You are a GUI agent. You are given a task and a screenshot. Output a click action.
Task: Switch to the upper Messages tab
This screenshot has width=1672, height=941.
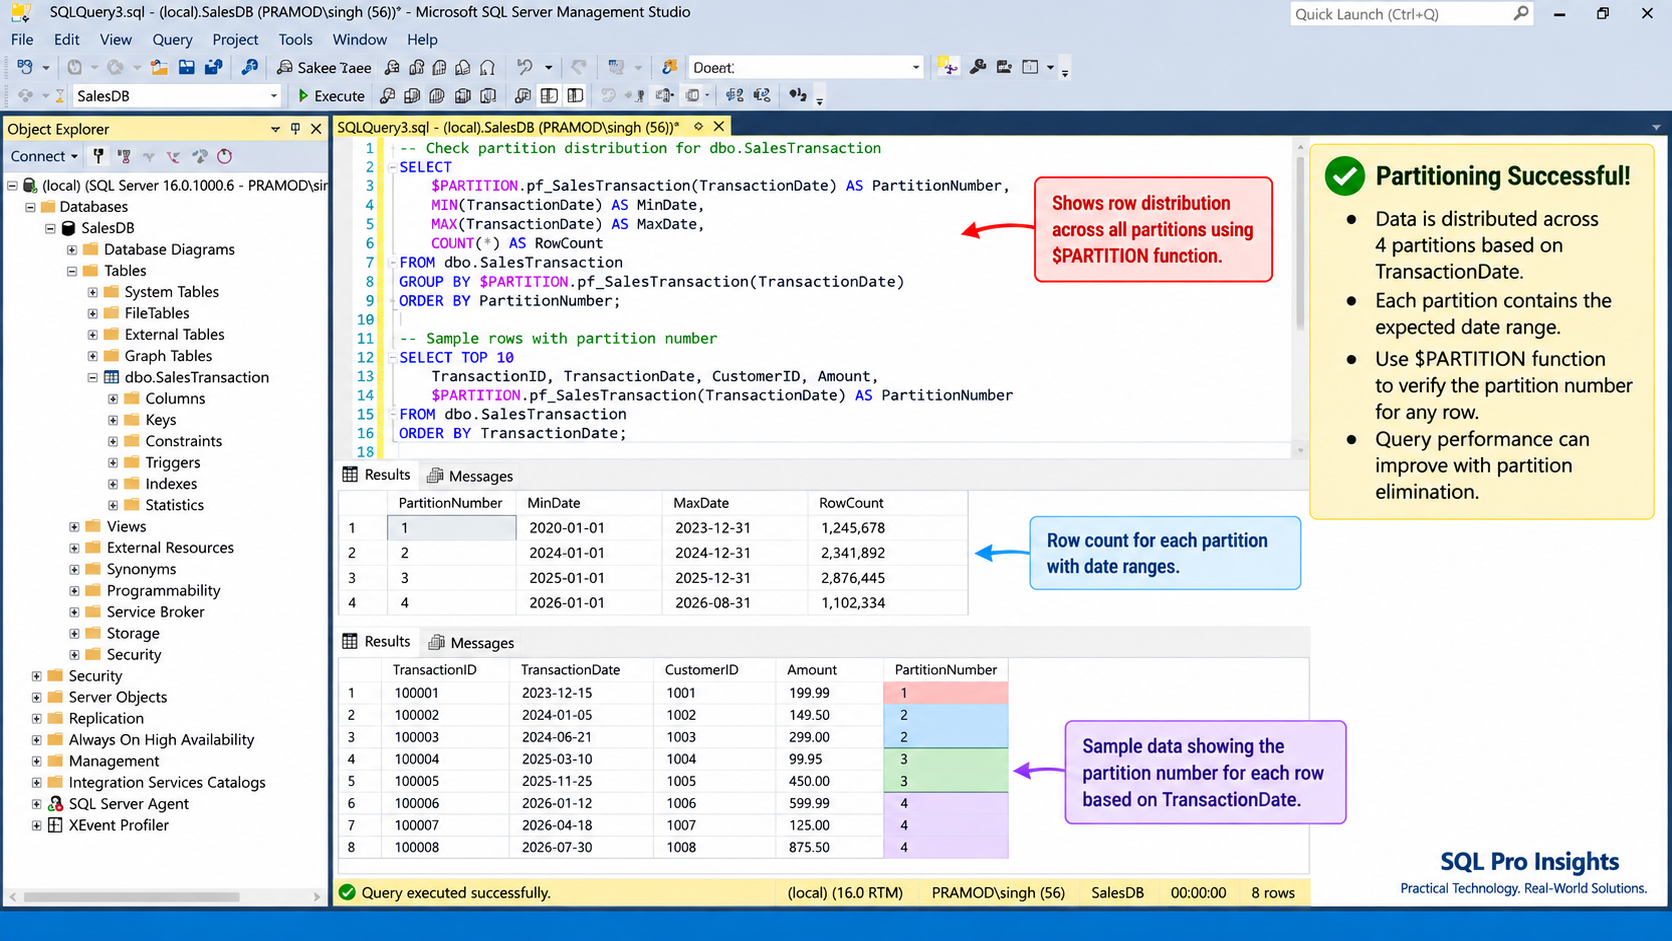pyautogui.click(x=470, y=476)
